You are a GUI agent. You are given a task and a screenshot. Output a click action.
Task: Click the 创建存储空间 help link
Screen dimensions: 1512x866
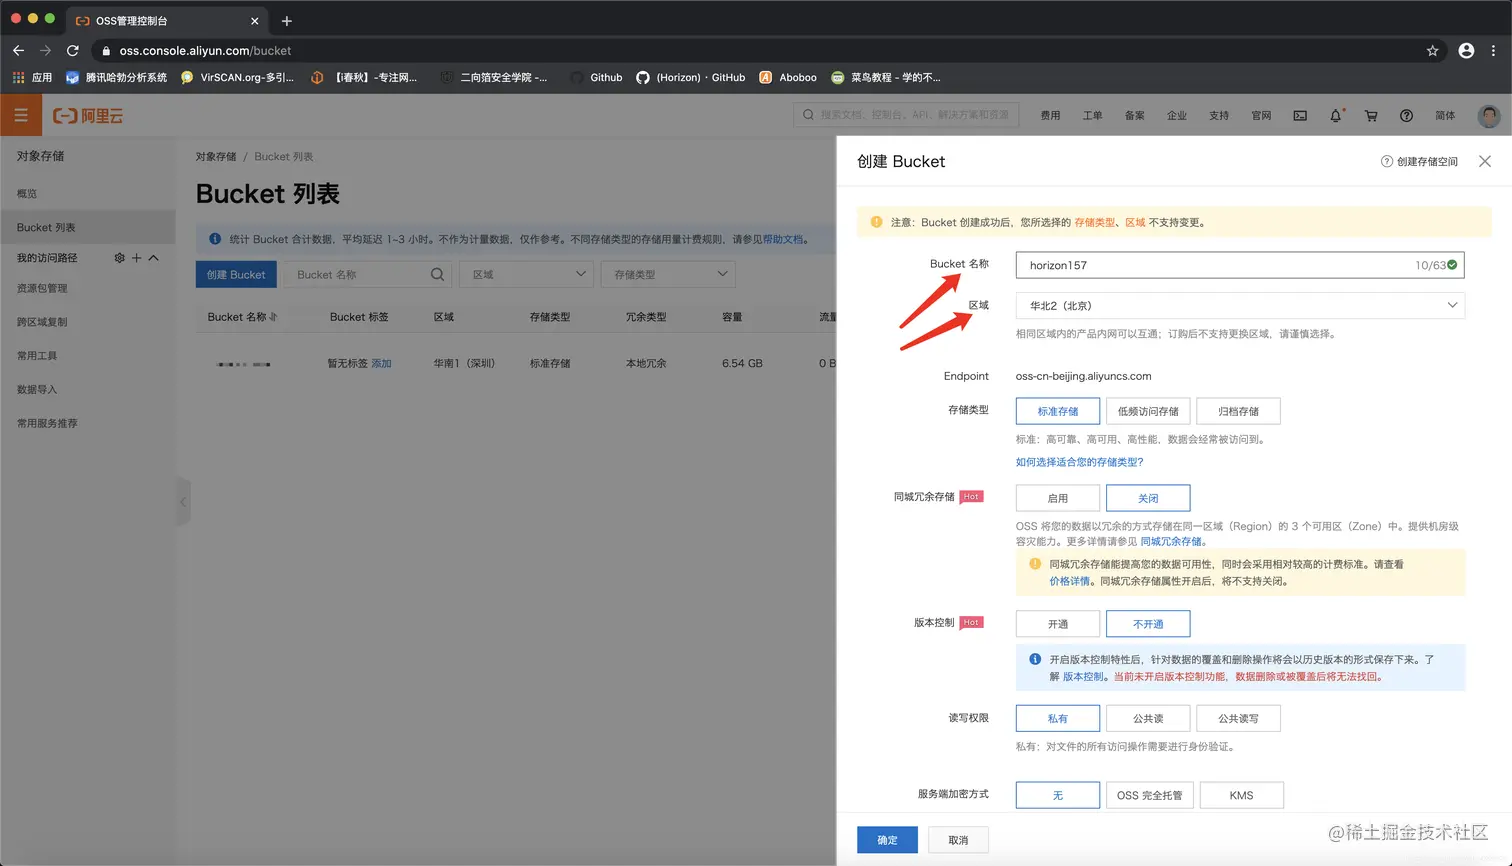[1420, 161]
